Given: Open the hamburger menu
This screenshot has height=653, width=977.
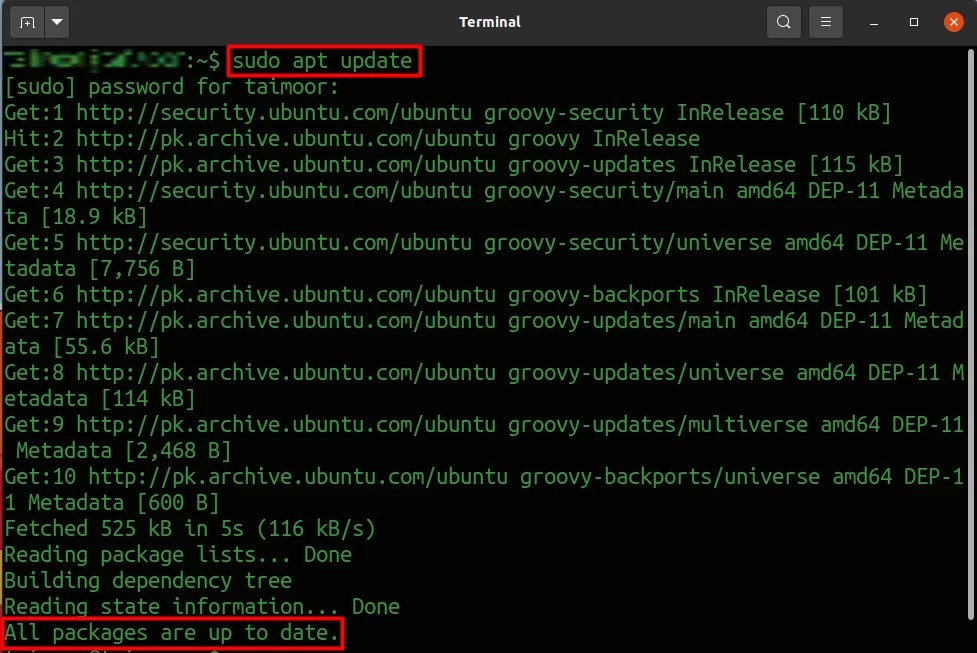Looking at the screenshot, I should coord(825,21).
